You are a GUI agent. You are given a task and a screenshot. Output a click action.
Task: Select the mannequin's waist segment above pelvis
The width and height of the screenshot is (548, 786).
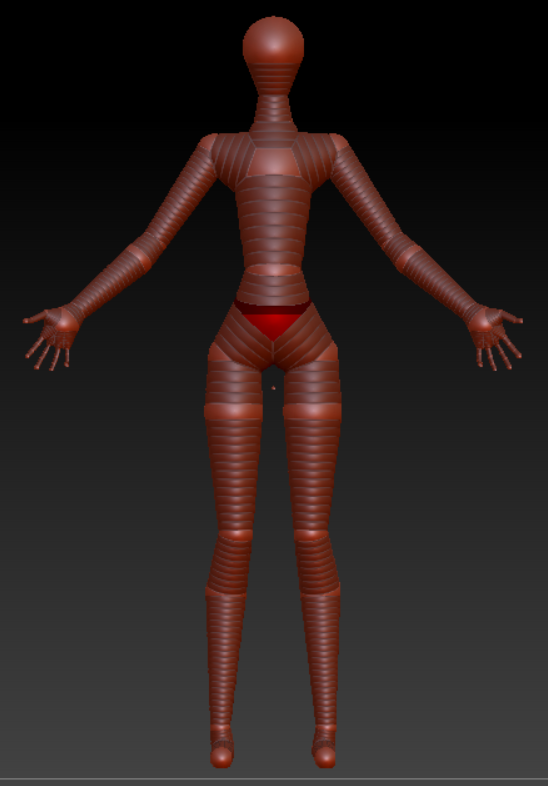(x=272, y=287)
